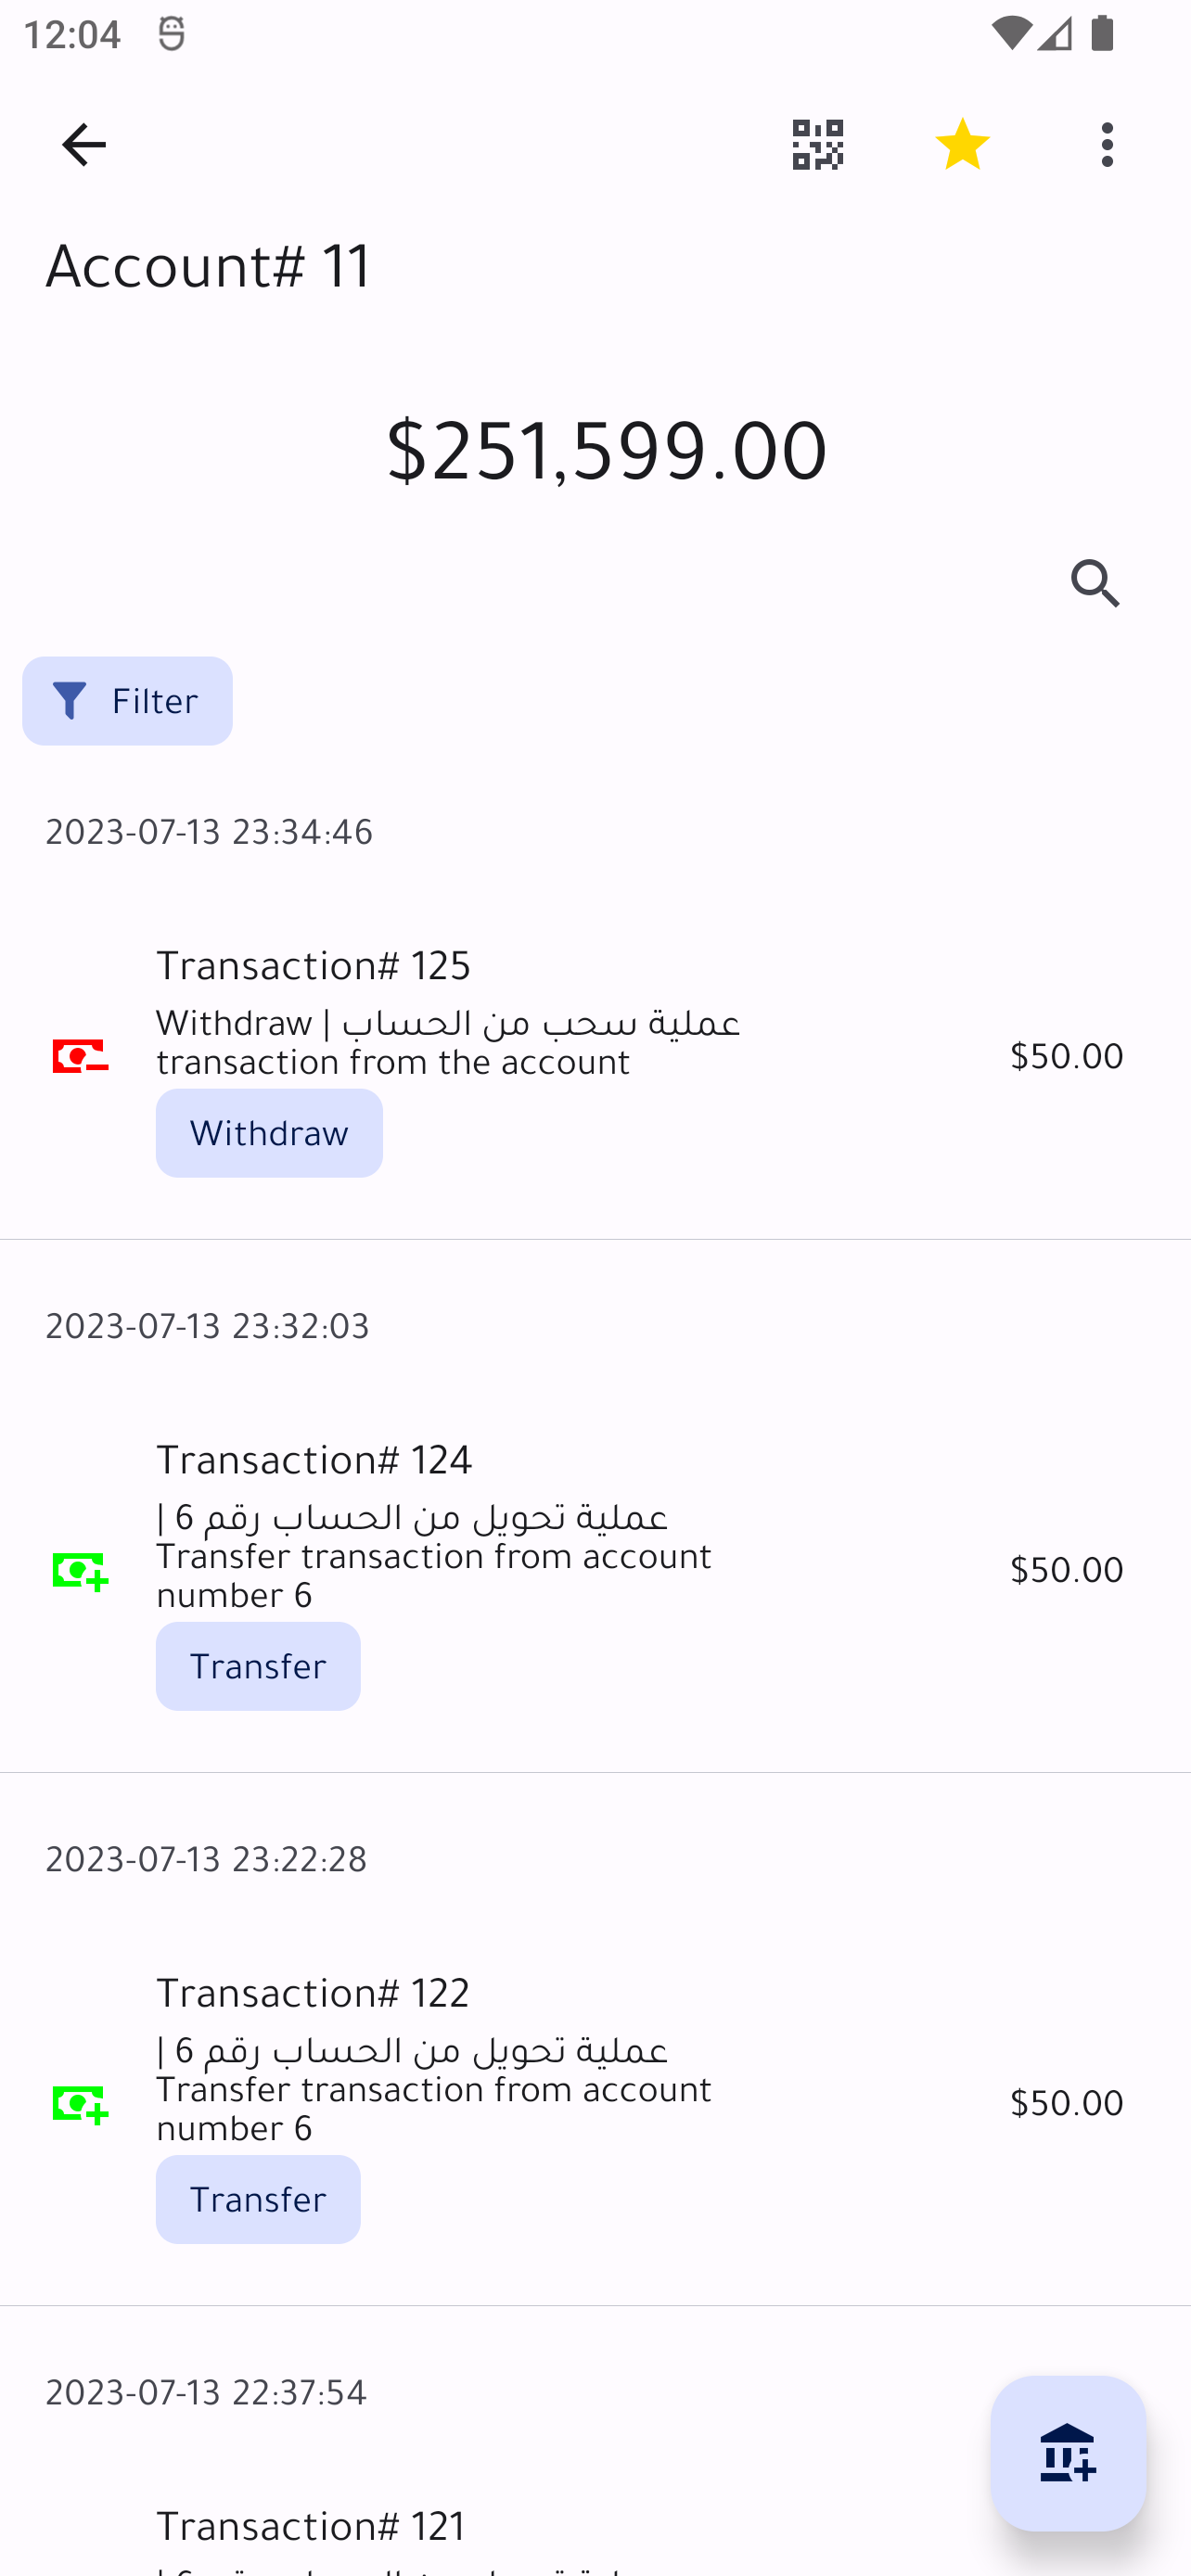The image size is (1191, 2576).
Task: Open Transaction# 124 entry title
Action: (314, 1460)
